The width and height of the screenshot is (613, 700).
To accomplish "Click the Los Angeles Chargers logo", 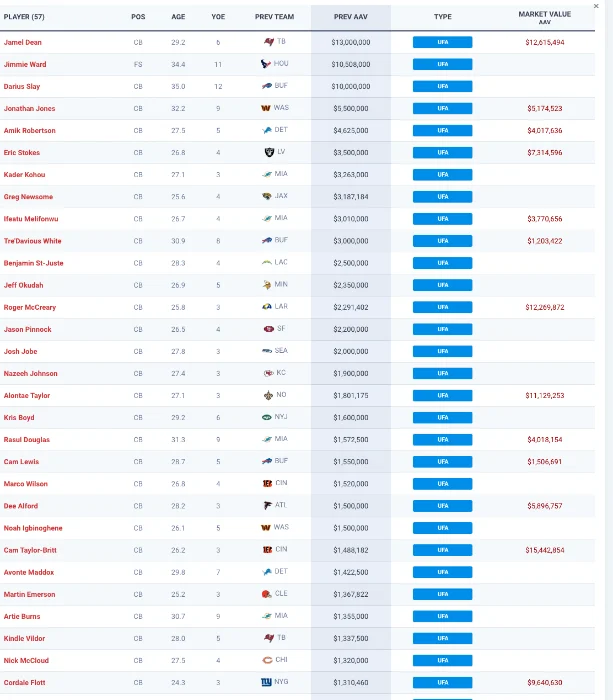I will point(266,263).
